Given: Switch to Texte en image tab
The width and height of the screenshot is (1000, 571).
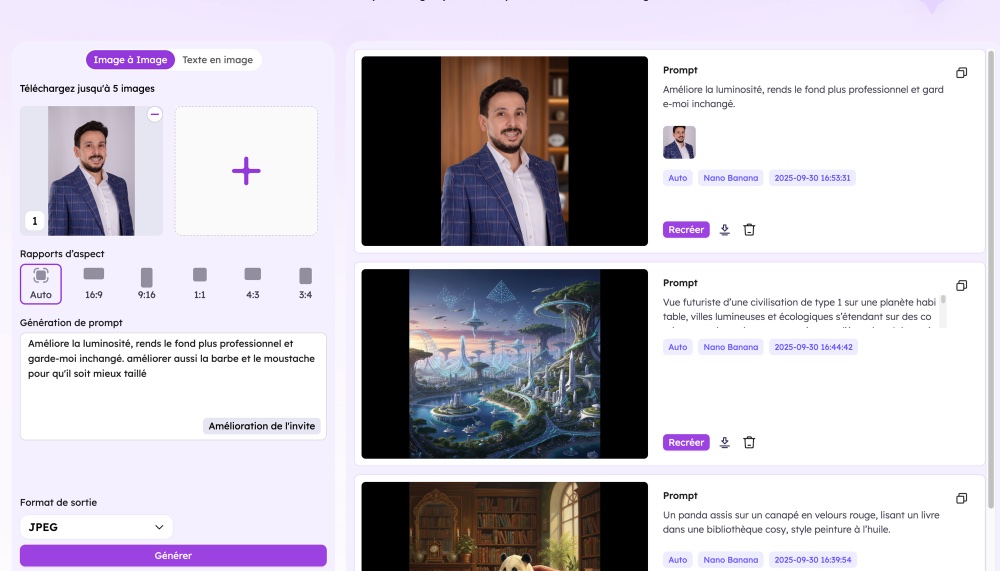Looking at the screenshot, I should point(217,60).
